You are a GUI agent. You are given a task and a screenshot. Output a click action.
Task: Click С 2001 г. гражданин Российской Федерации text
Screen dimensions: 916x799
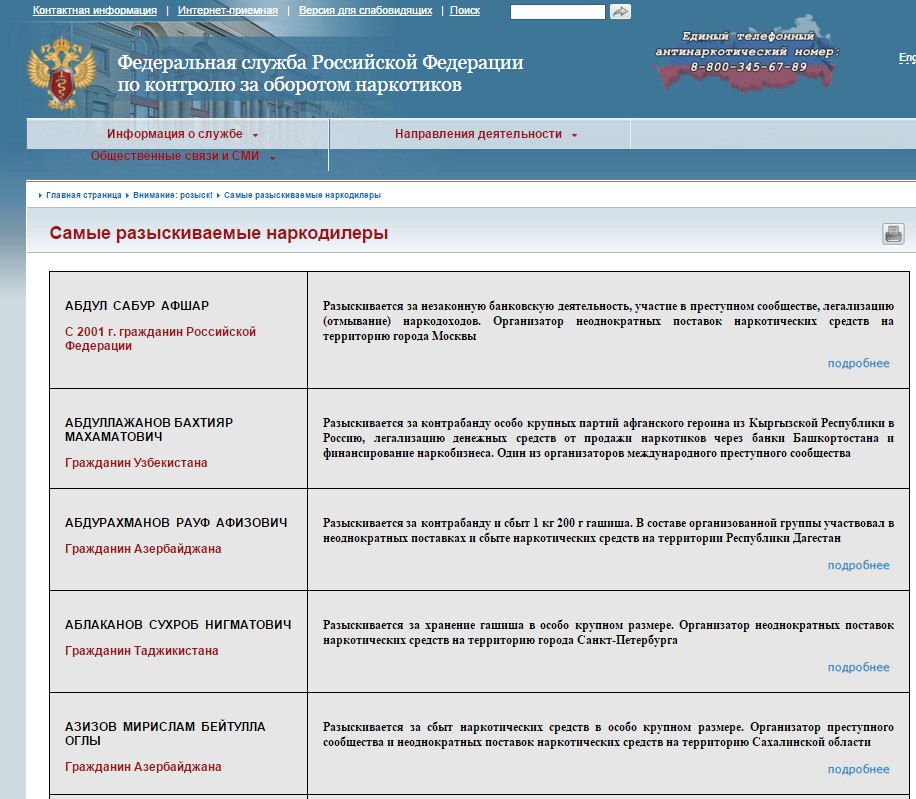point(161,339)
